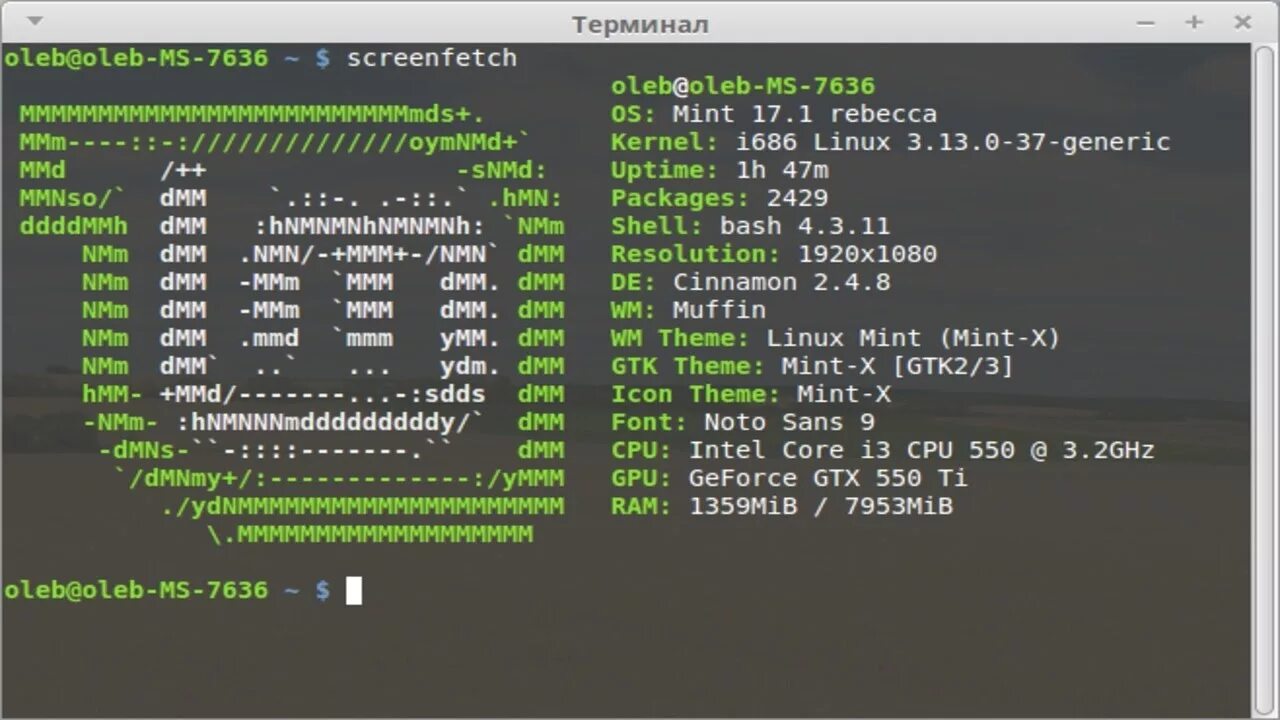Click the 'Icon Theme: Mint-X' line
1280x720 pixels.
[751, 394]
